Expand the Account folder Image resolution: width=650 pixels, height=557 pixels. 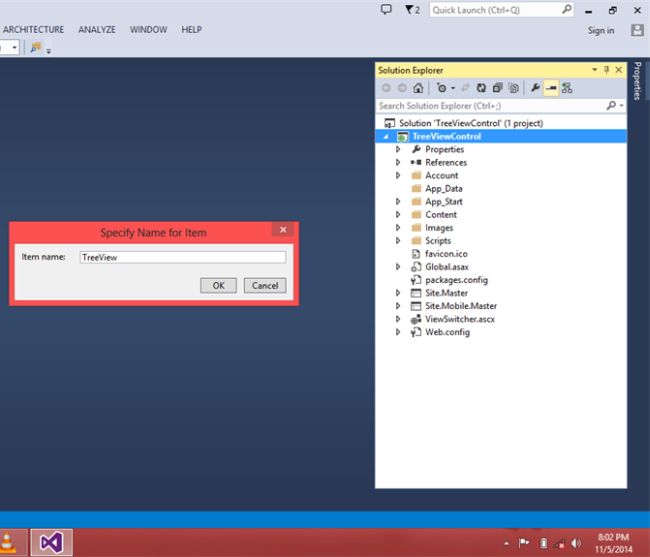coord(398,175)
